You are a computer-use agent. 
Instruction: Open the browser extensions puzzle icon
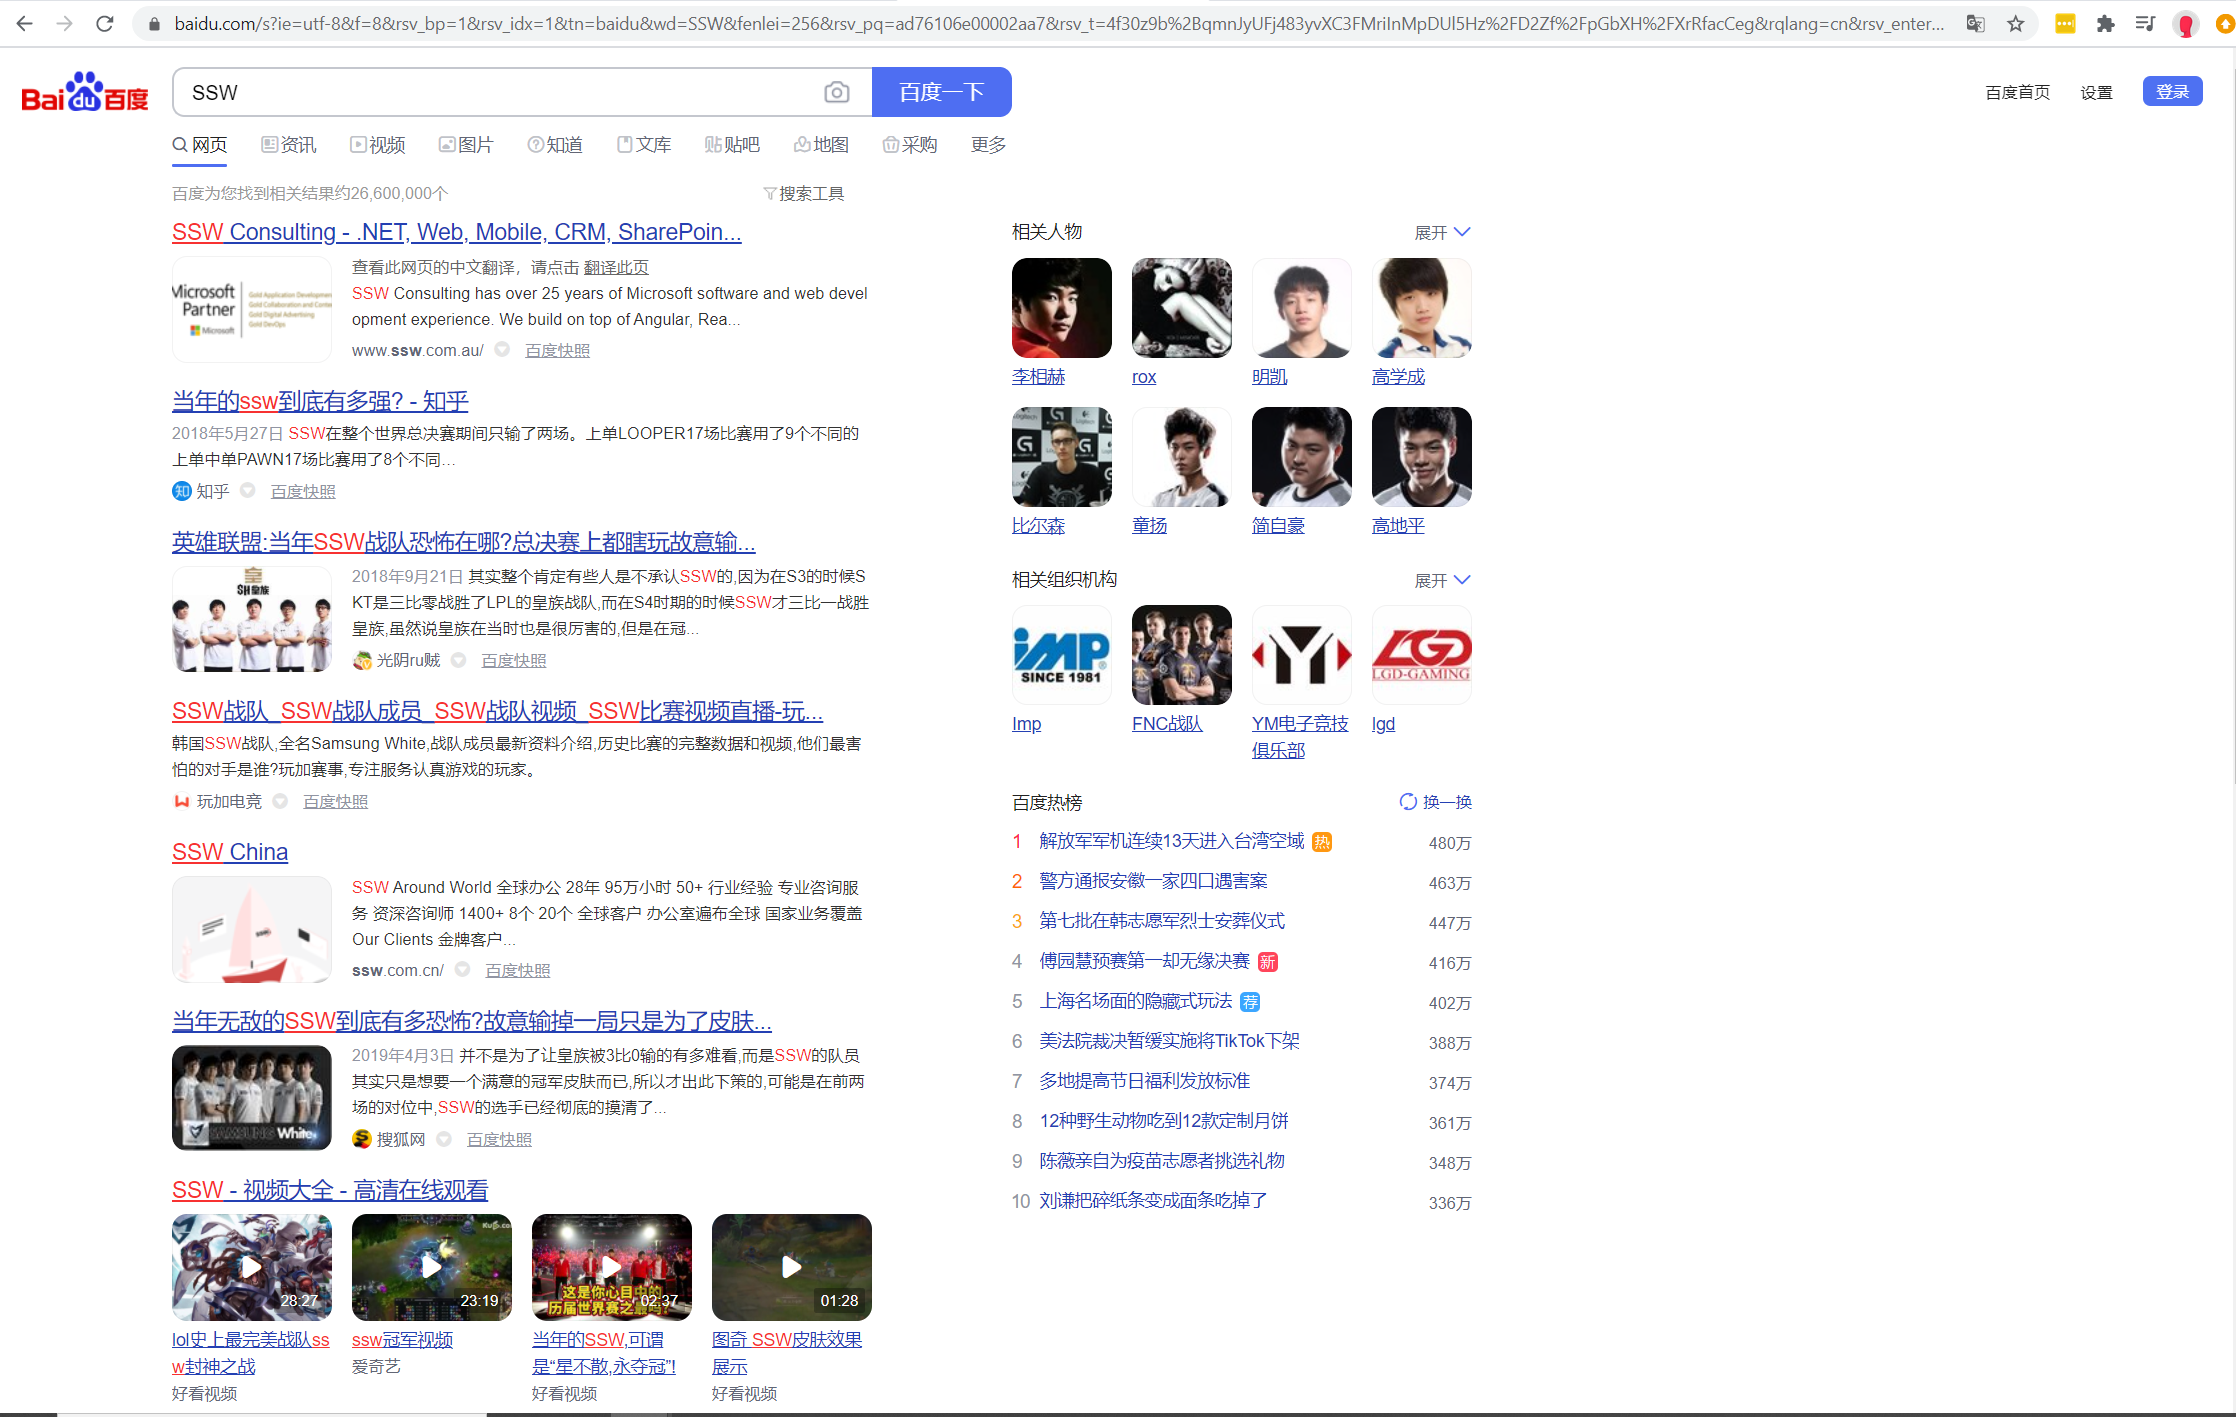click(x=2105, y=22)
